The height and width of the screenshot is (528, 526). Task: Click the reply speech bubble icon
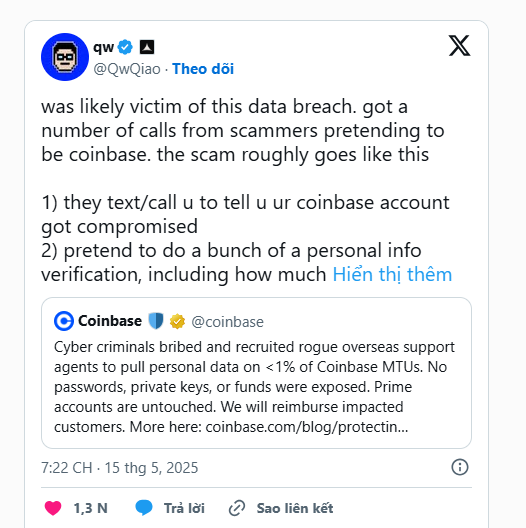[144, 507]
